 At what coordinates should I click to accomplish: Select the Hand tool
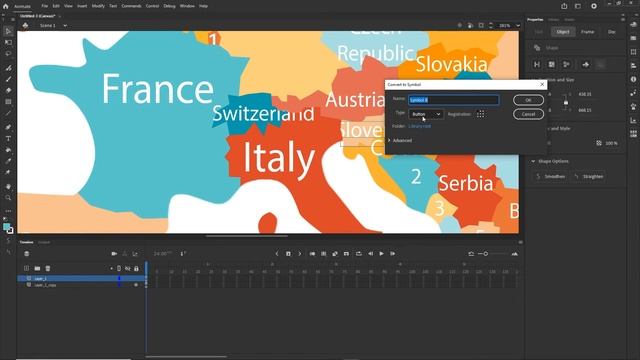(8, 187)
